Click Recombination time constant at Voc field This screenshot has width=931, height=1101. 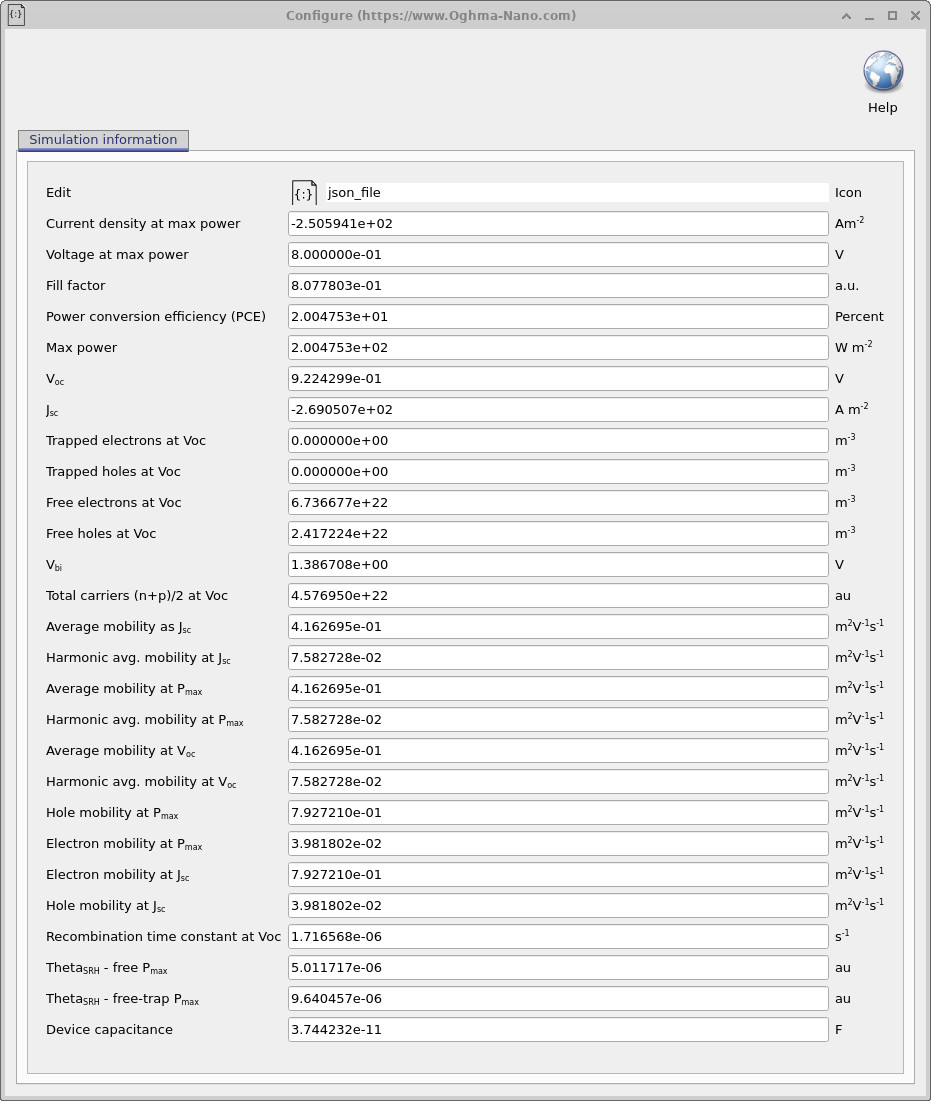point(558,936)
